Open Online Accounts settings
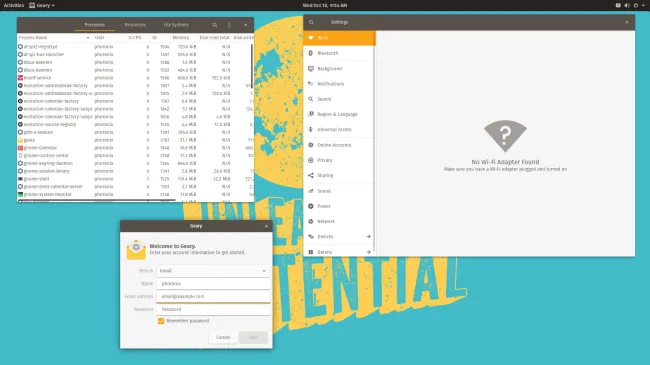 (x=340, y=145)
